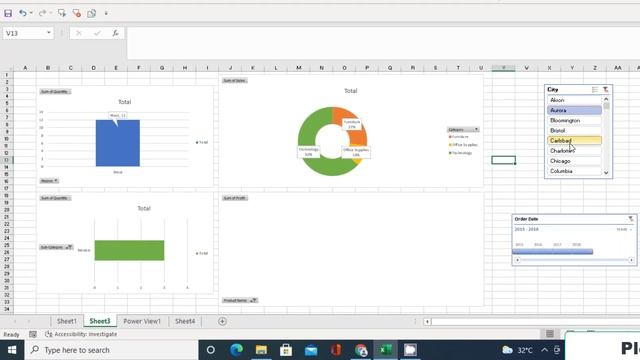Select Carlsbad in the City slicer

point(574,140)
